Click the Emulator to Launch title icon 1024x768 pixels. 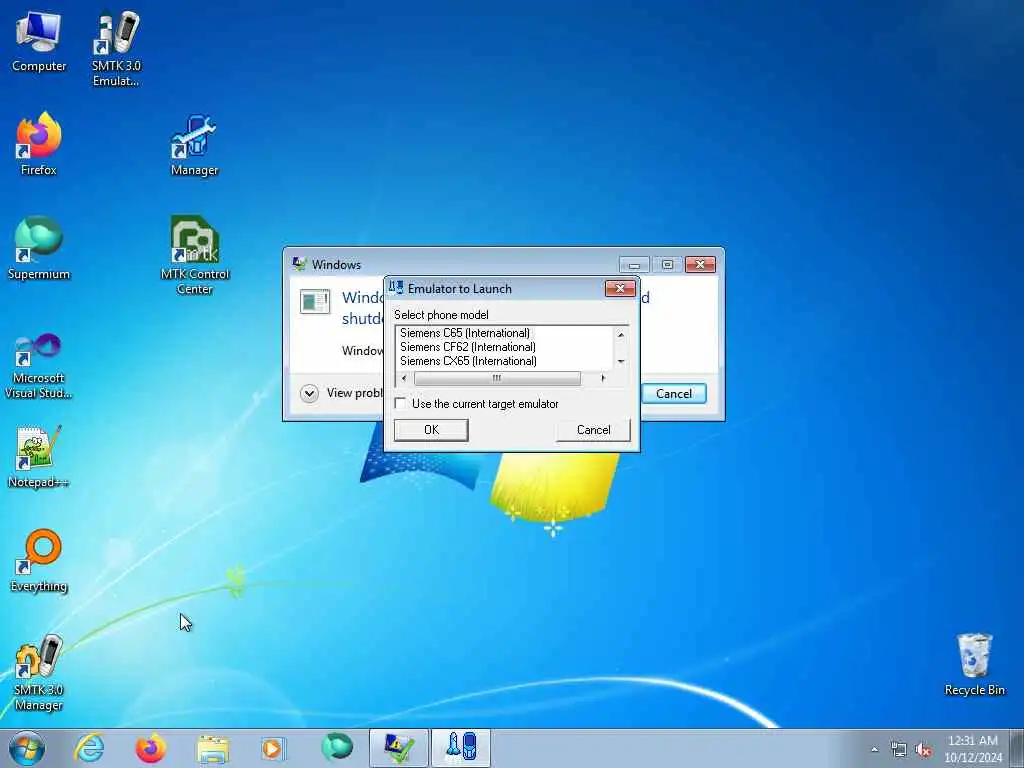click(x=396, y=288)
